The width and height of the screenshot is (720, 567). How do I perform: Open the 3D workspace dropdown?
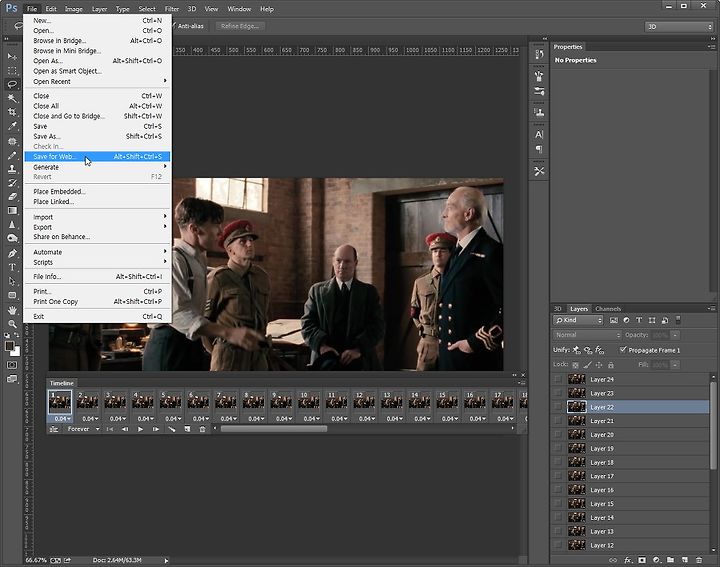pyautogui.click(x=678, y=27)
